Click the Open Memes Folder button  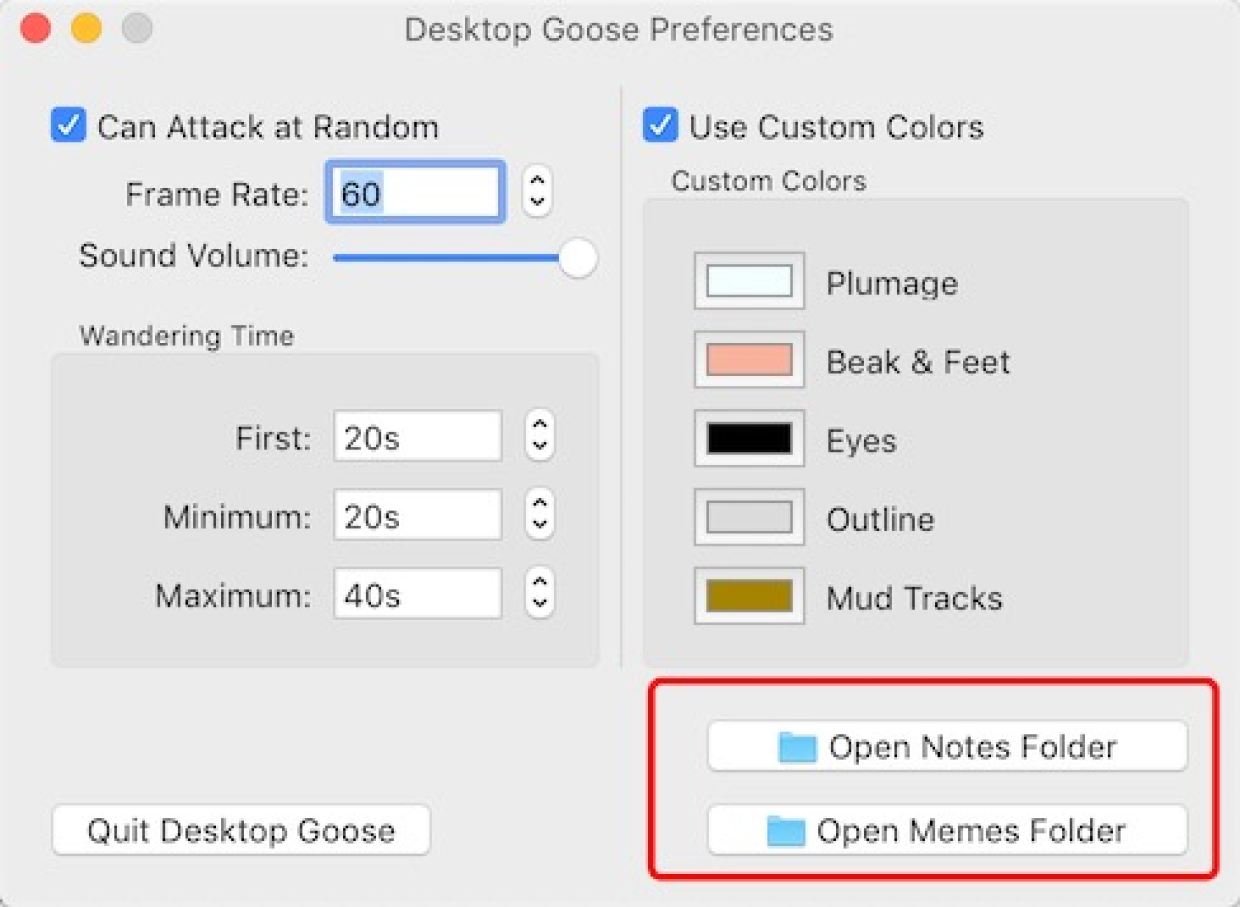coord(947,831)
